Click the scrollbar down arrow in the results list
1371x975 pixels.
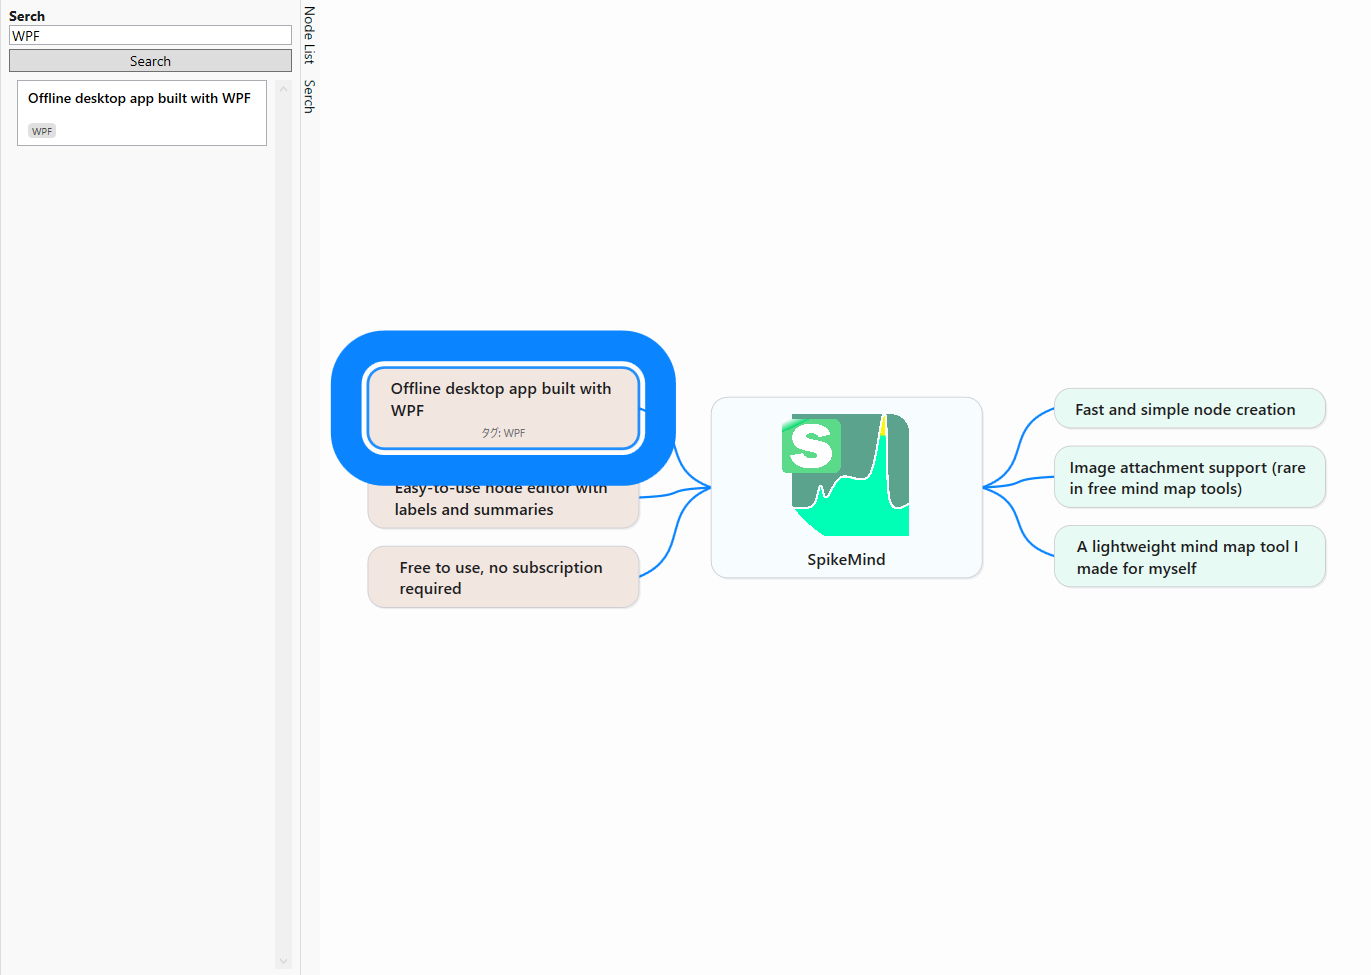[283, 960]
